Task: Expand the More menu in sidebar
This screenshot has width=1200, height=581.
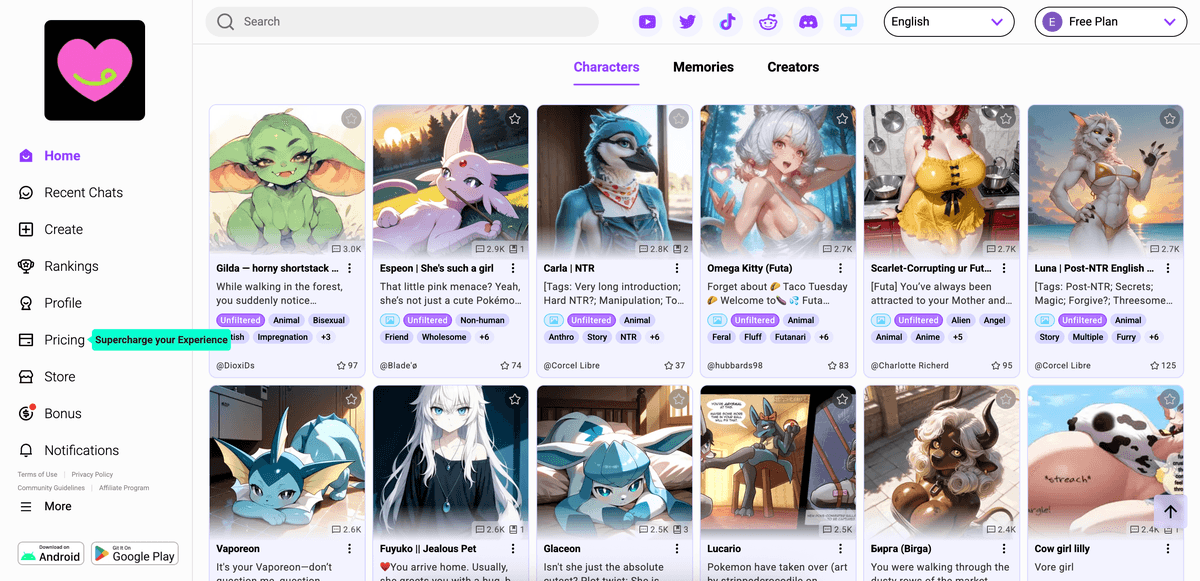Action: point(46,507)
